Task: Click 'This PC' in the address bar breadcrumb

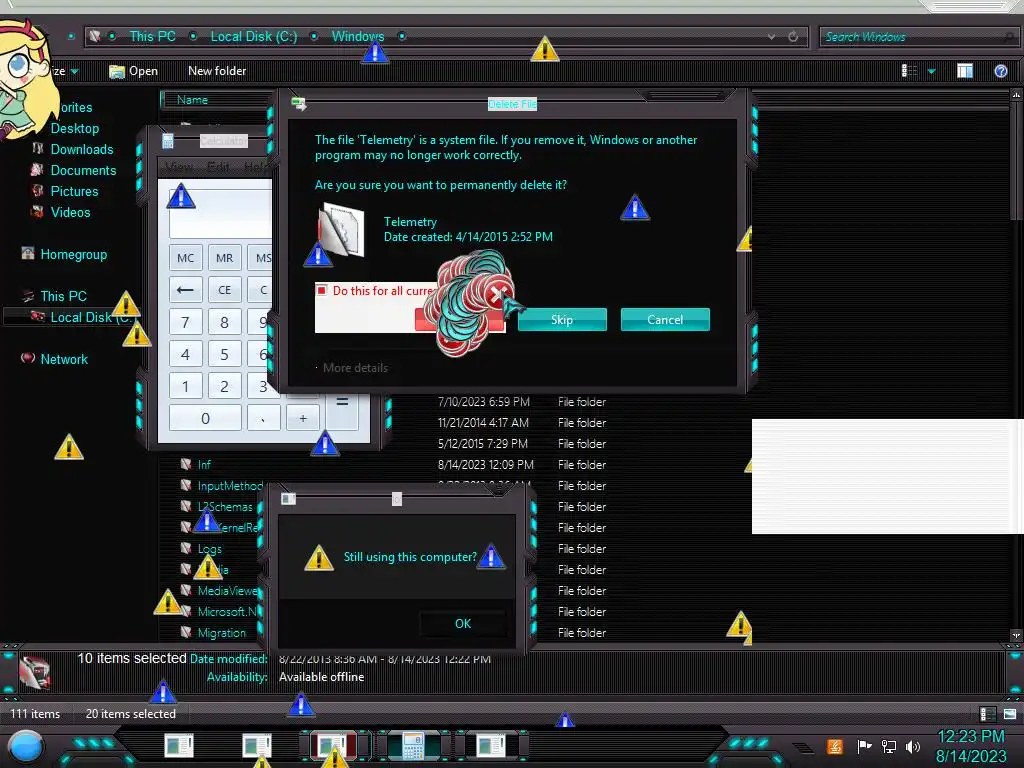Action: coord(152,37)
